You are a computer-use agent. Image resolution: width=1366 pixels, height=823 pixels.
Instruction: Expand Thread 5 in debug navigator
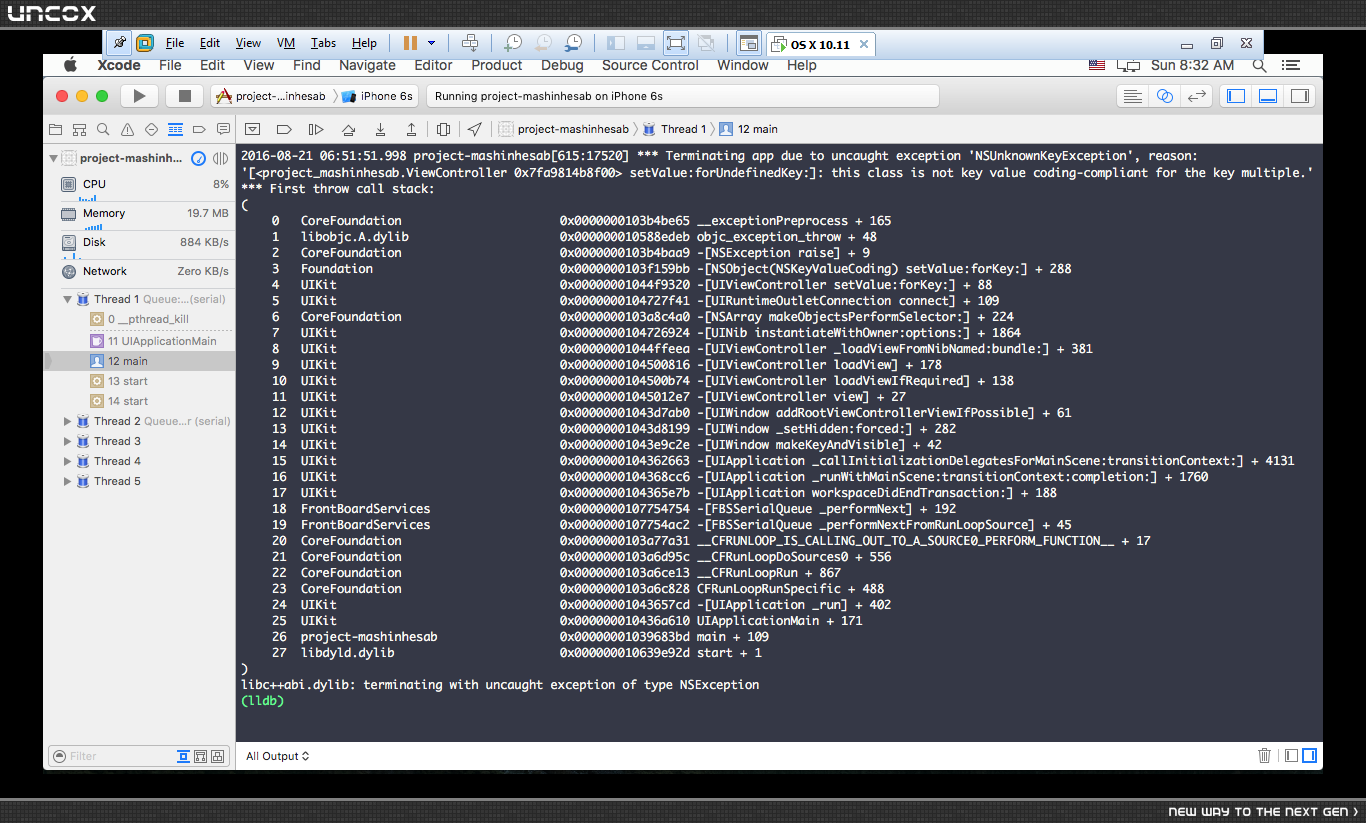tap(68, 481)
